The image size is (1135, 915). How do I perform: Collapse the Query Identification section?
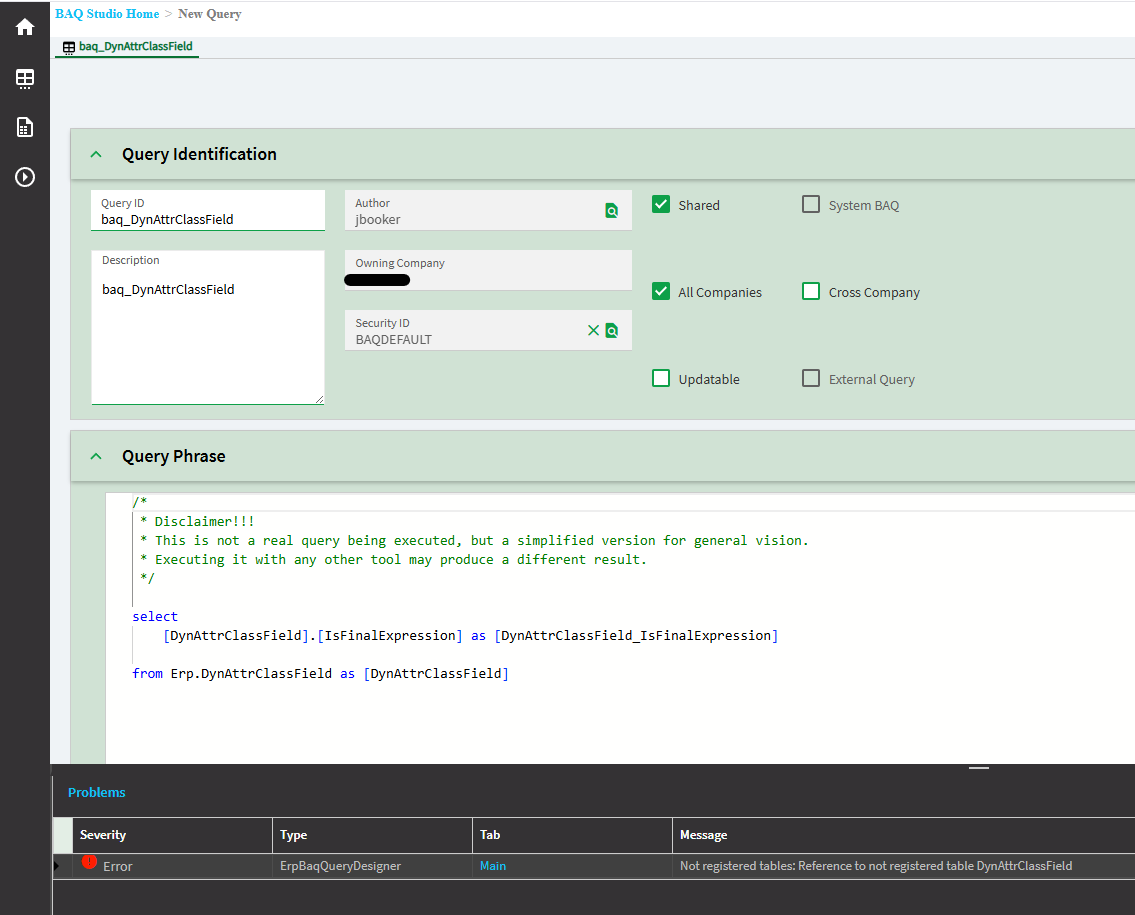coord(96,155)
